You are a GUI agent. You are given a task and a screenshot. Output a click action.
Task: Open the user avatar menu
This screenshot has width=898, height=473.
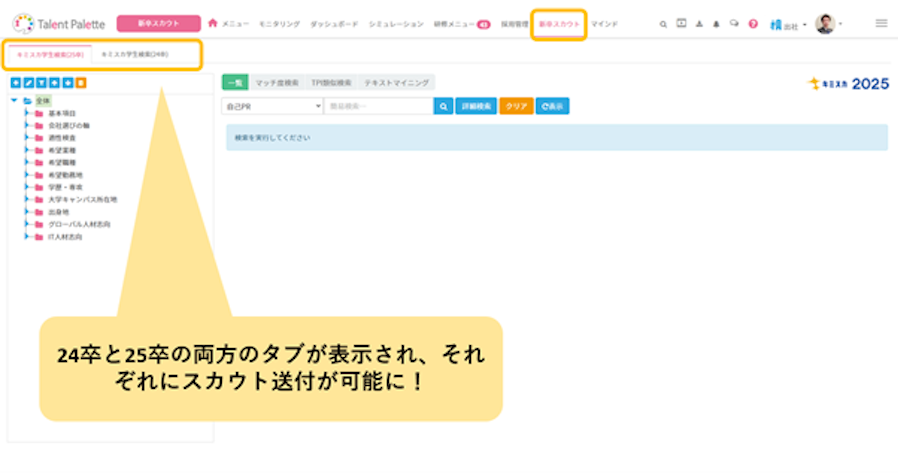pyautogui.click(x=828, y=24)
